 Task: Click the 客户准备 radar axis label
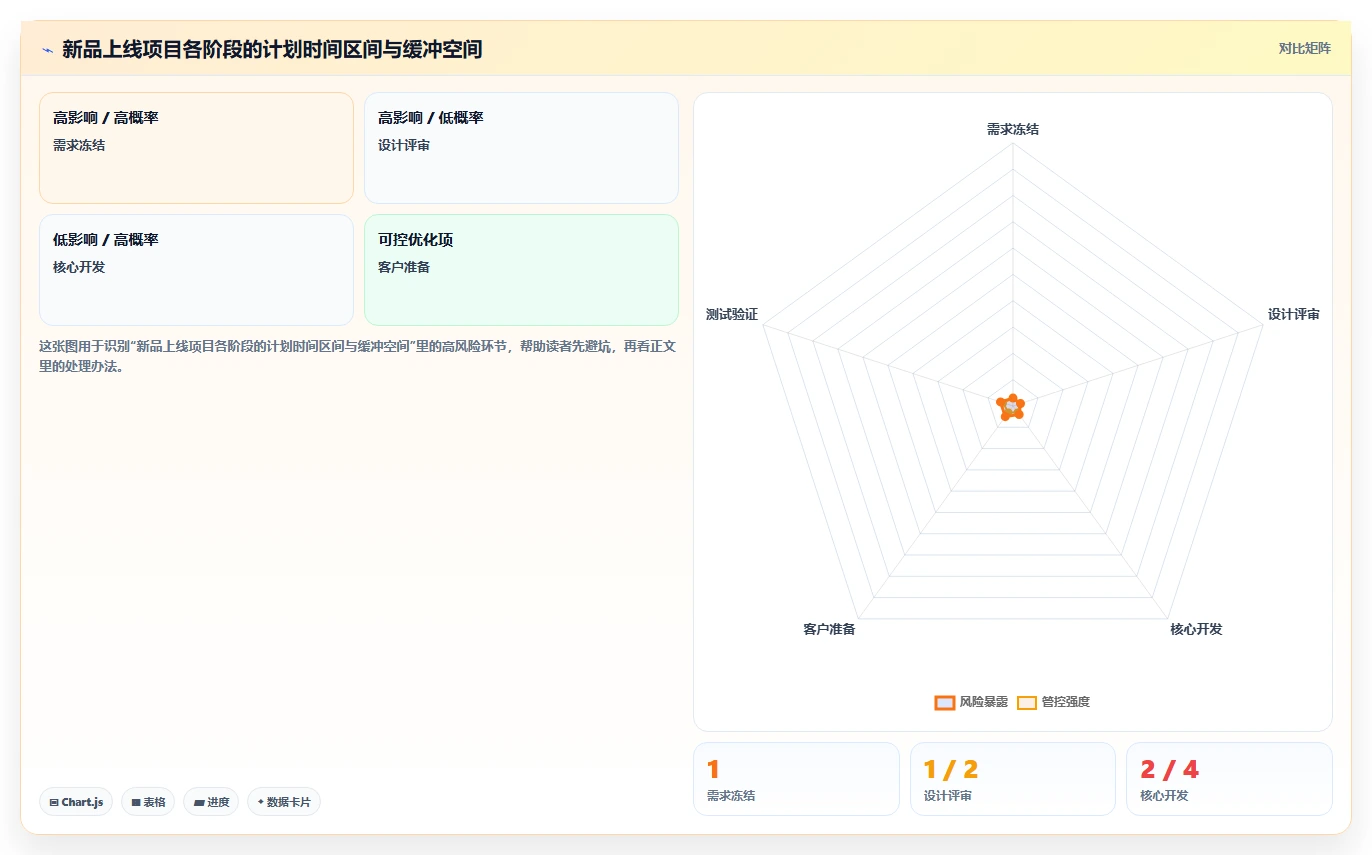tap(829, 629)
